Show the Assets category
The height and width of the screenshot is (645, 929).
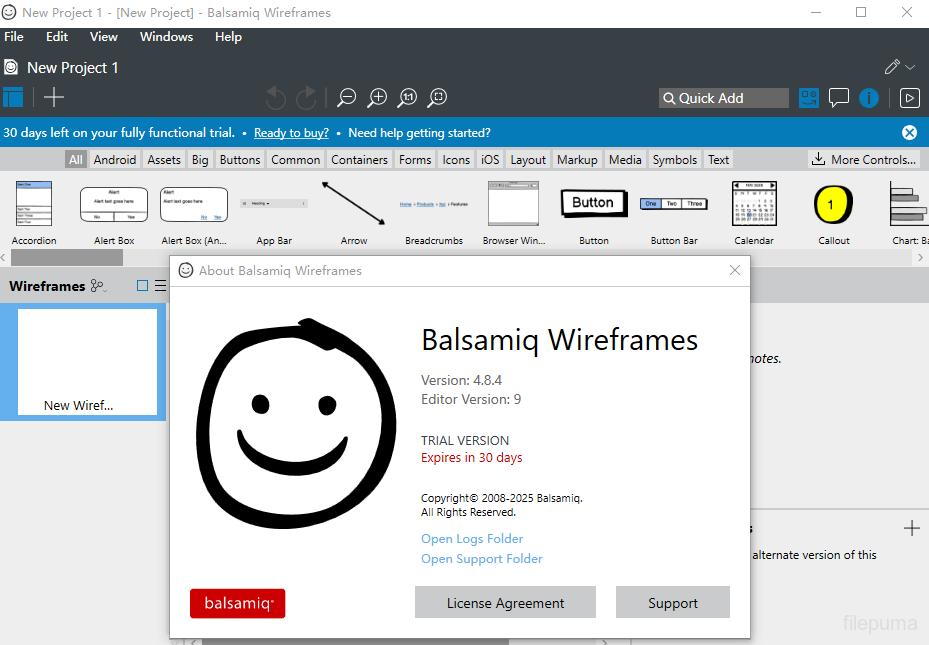point(164,159)
